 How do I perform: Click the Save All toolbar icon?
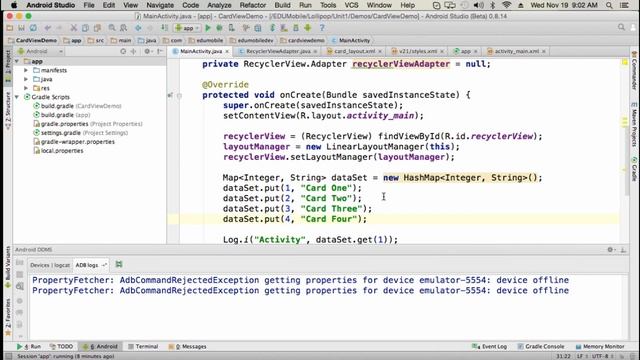click(x=21, y=28)
